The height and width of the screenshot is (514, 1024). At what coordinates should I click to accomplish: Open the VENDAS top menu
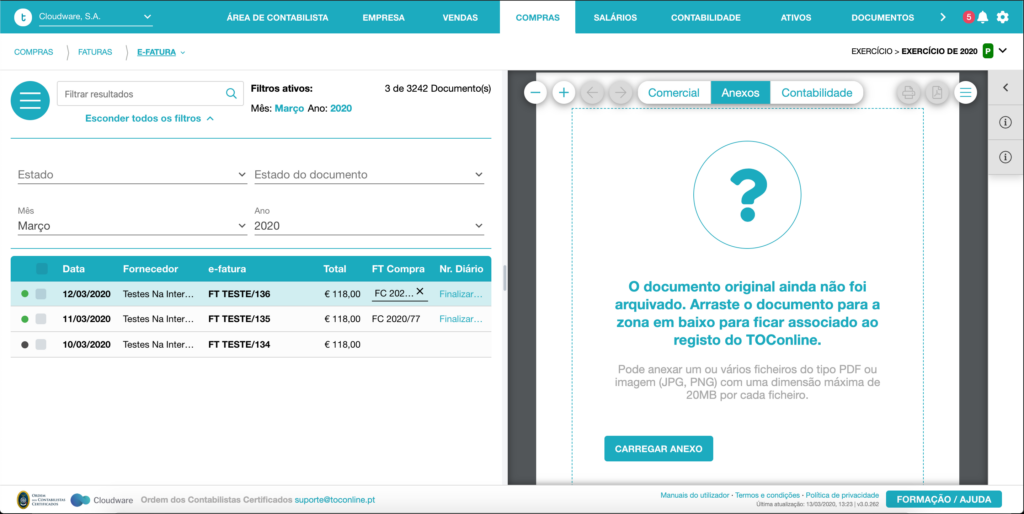click(x=460, y=18)
